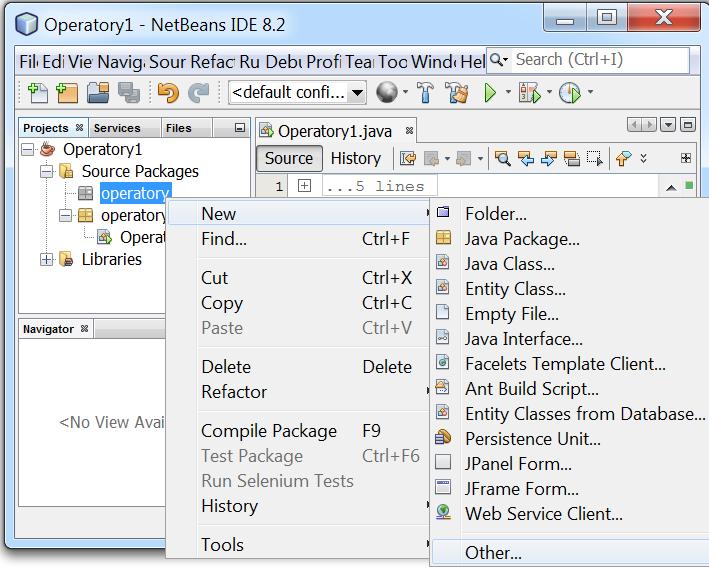Click the Save All toolbar icon

(129, 93)
